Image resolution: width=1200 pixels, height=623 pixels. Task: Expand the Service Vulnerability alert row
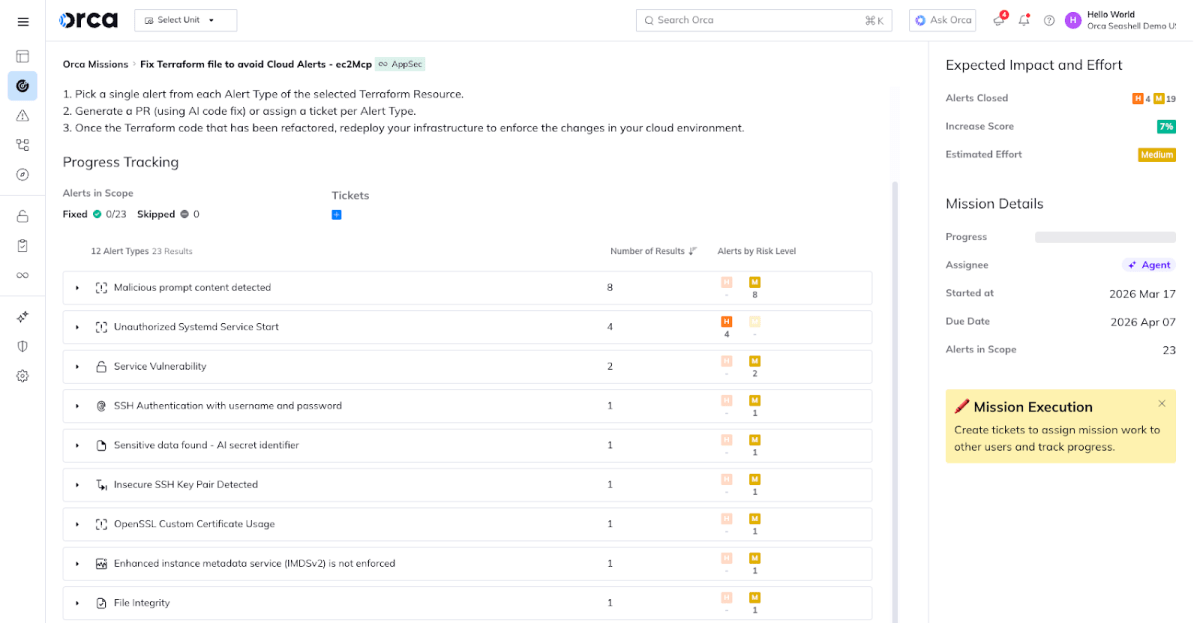click(78, 367)
